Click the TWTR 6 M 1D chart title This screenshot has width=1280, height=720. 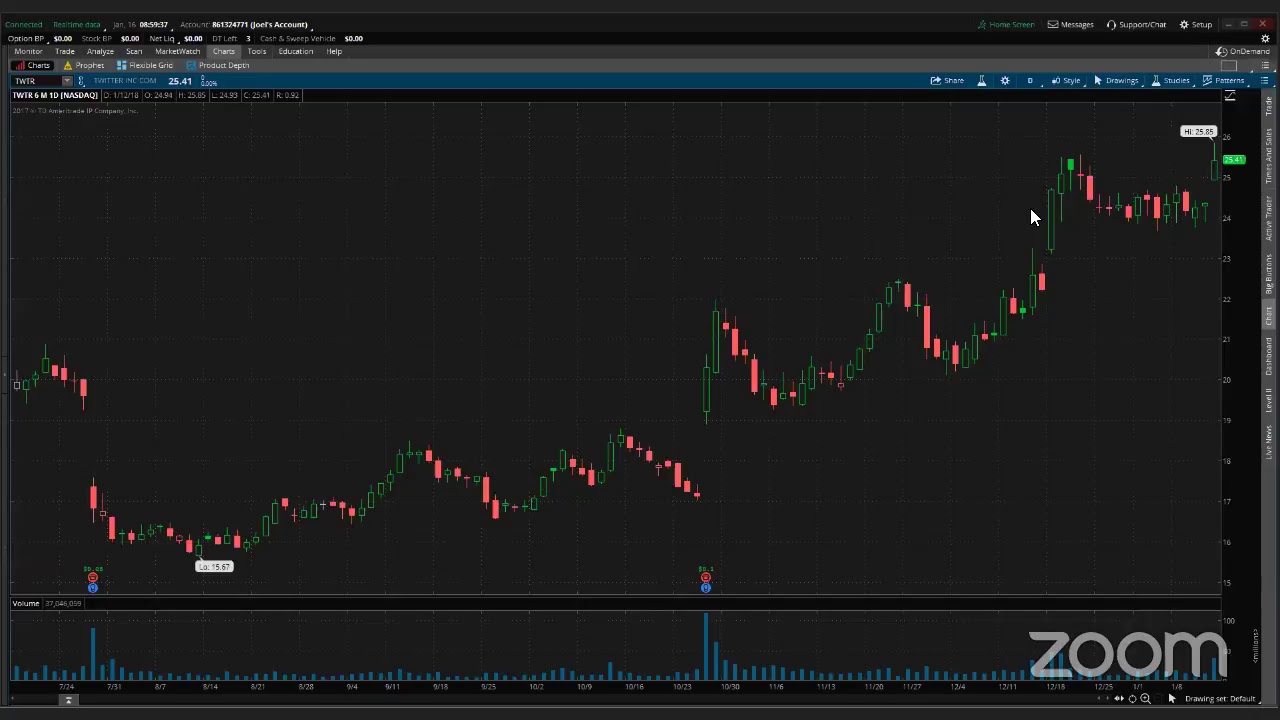point(55,95)
